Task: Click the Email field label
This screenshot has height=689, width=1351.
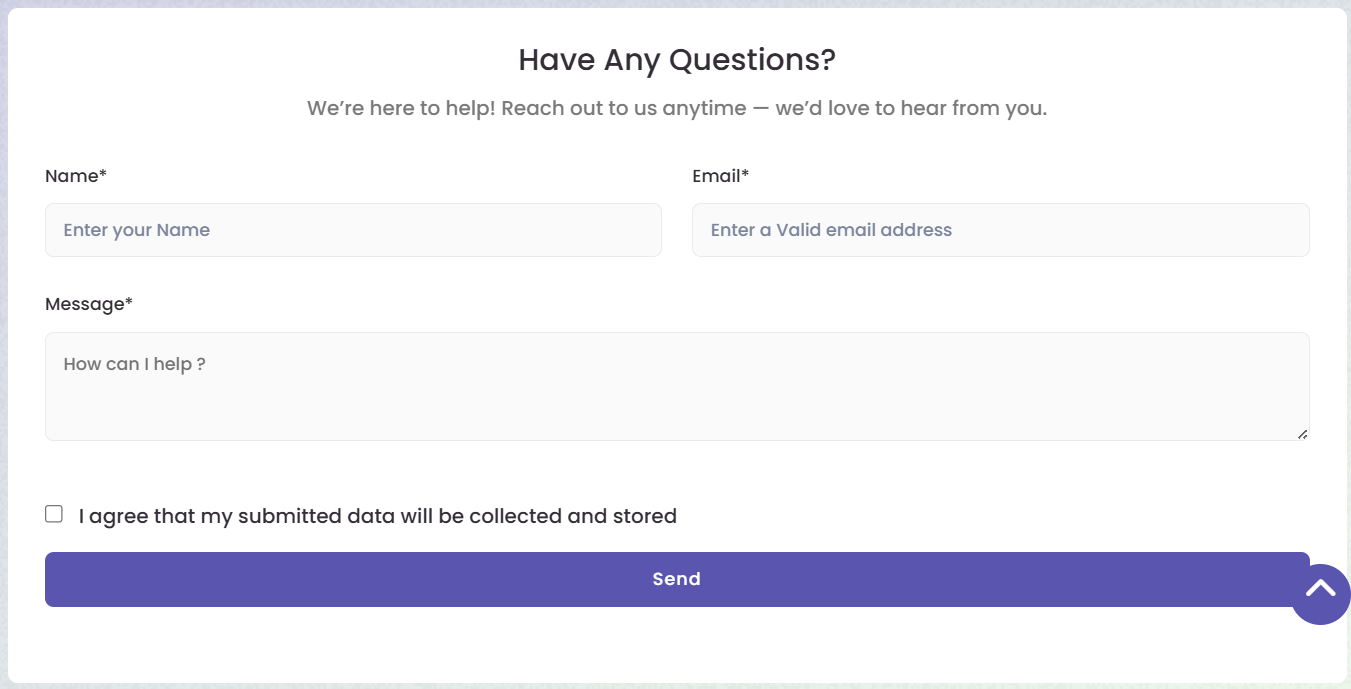Action: pyautogui.click(x=716, y=176)
